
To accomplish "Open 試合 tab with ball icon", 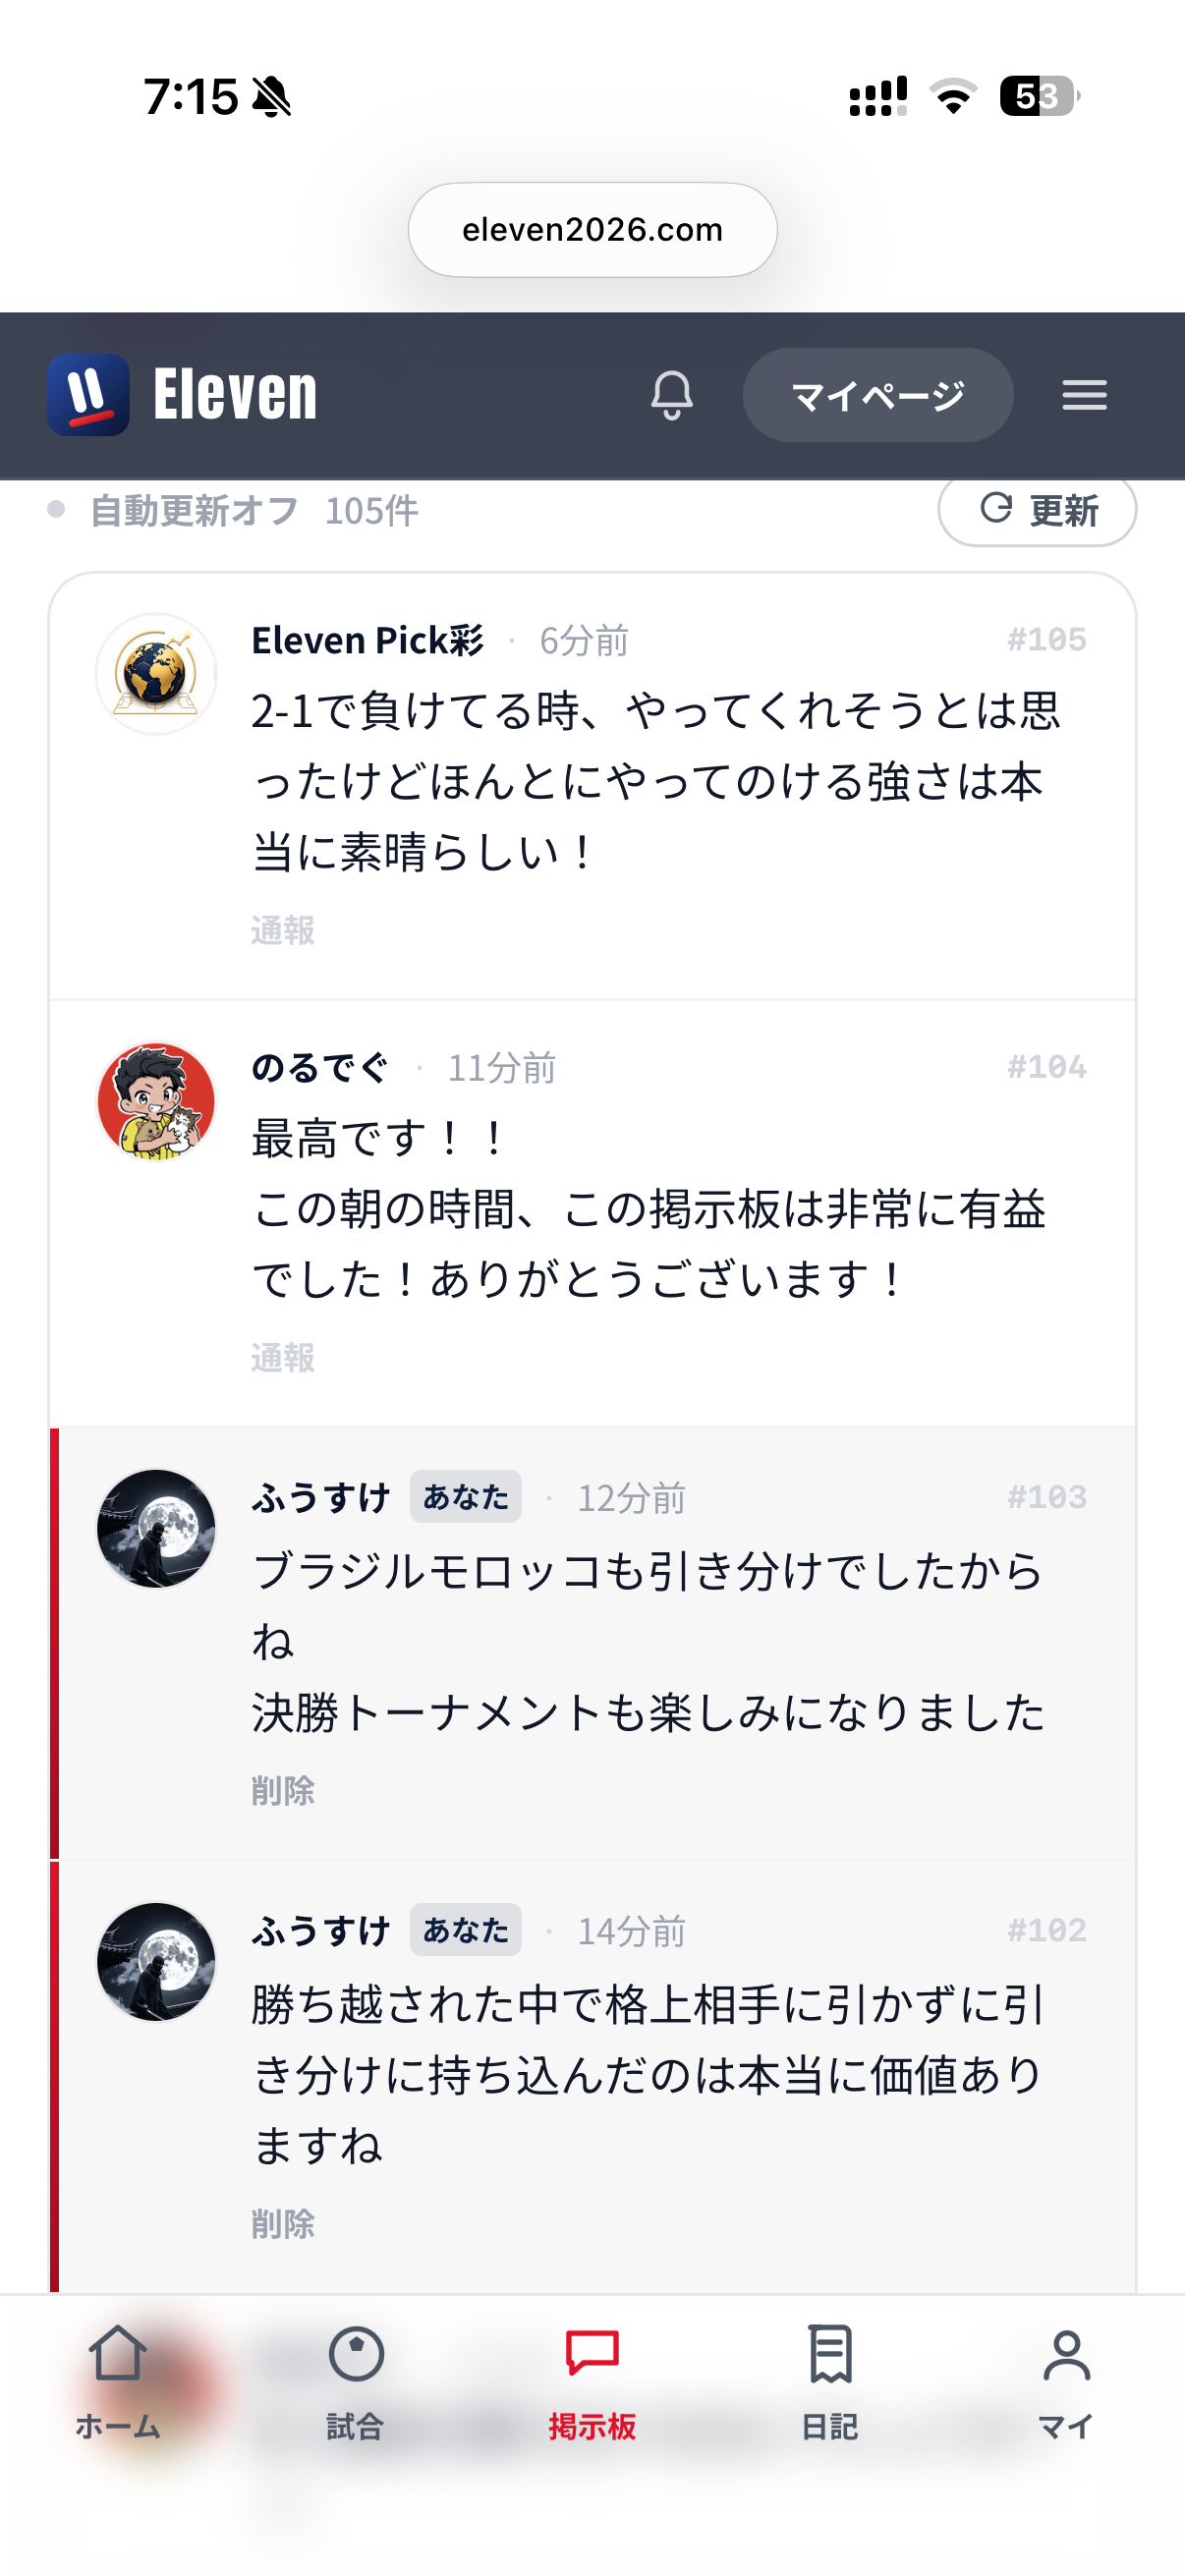I will point(356,2382).
